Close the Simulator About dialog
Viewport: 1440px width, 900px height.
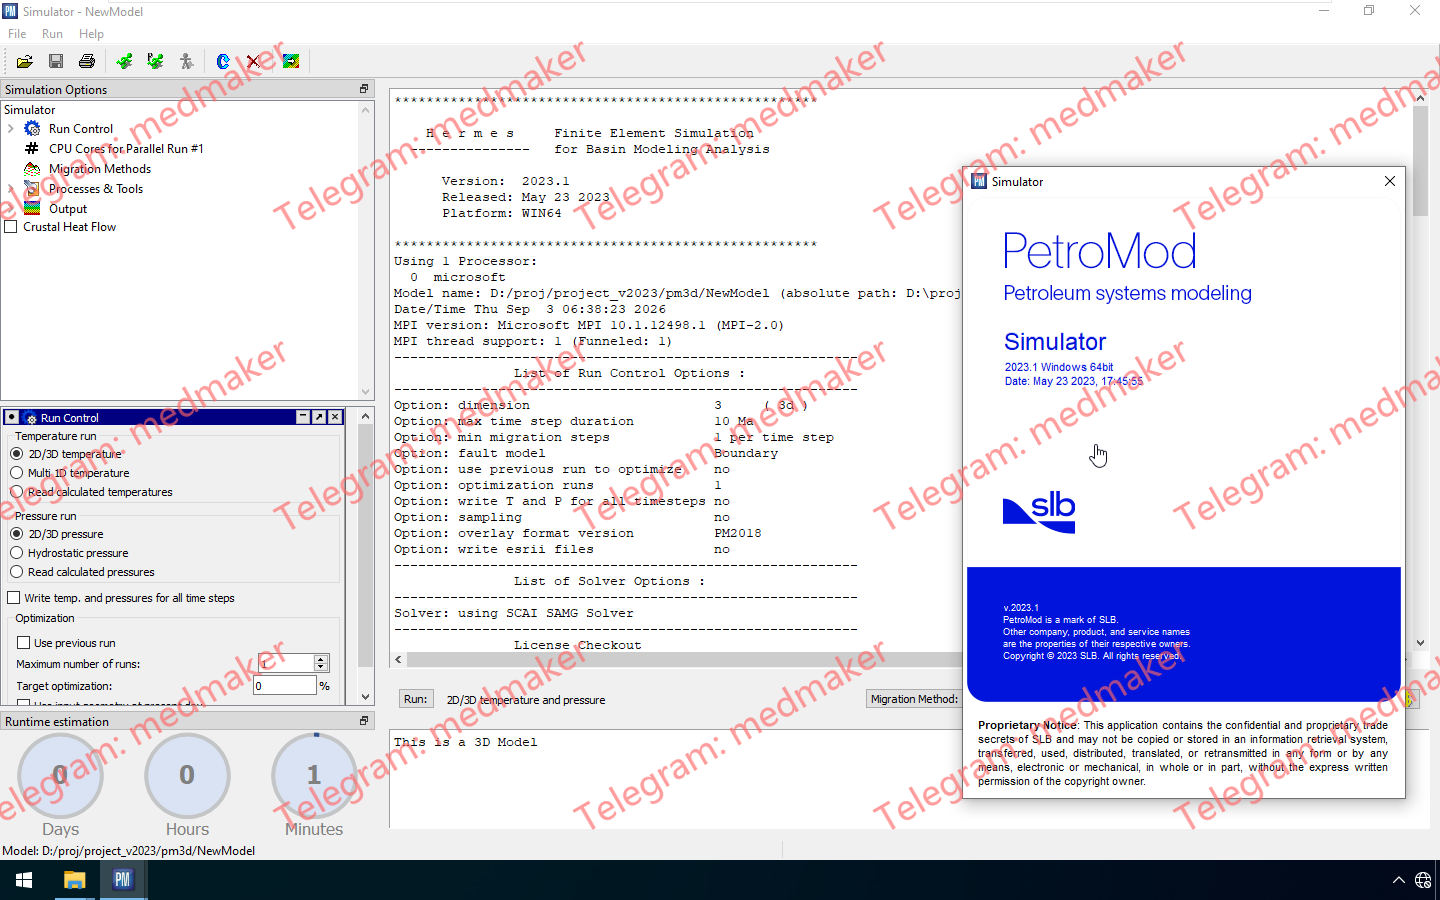[1389, 181]
